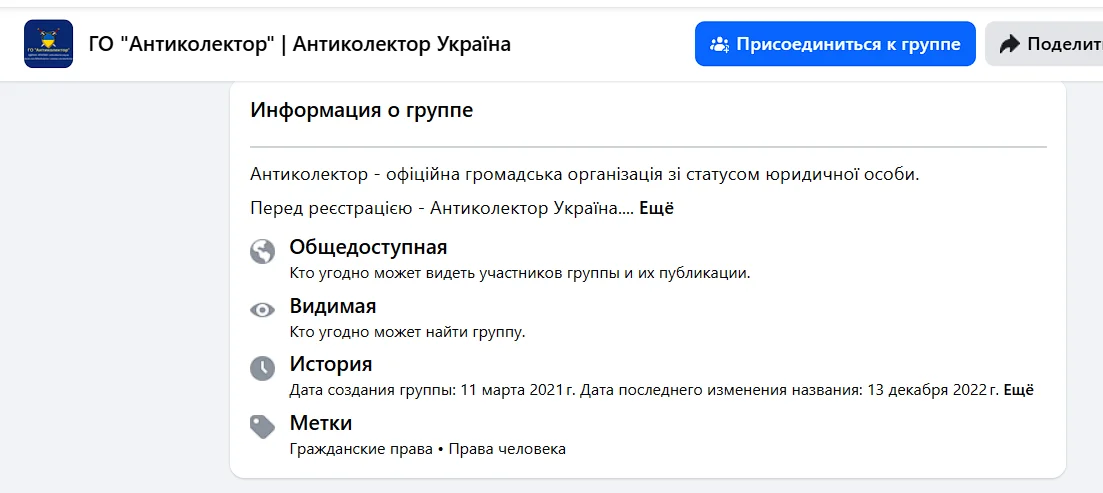Screen dimensions: 1103x493
Task: Expand the История details with Ещё
Action: click(x=1018, y=390)
